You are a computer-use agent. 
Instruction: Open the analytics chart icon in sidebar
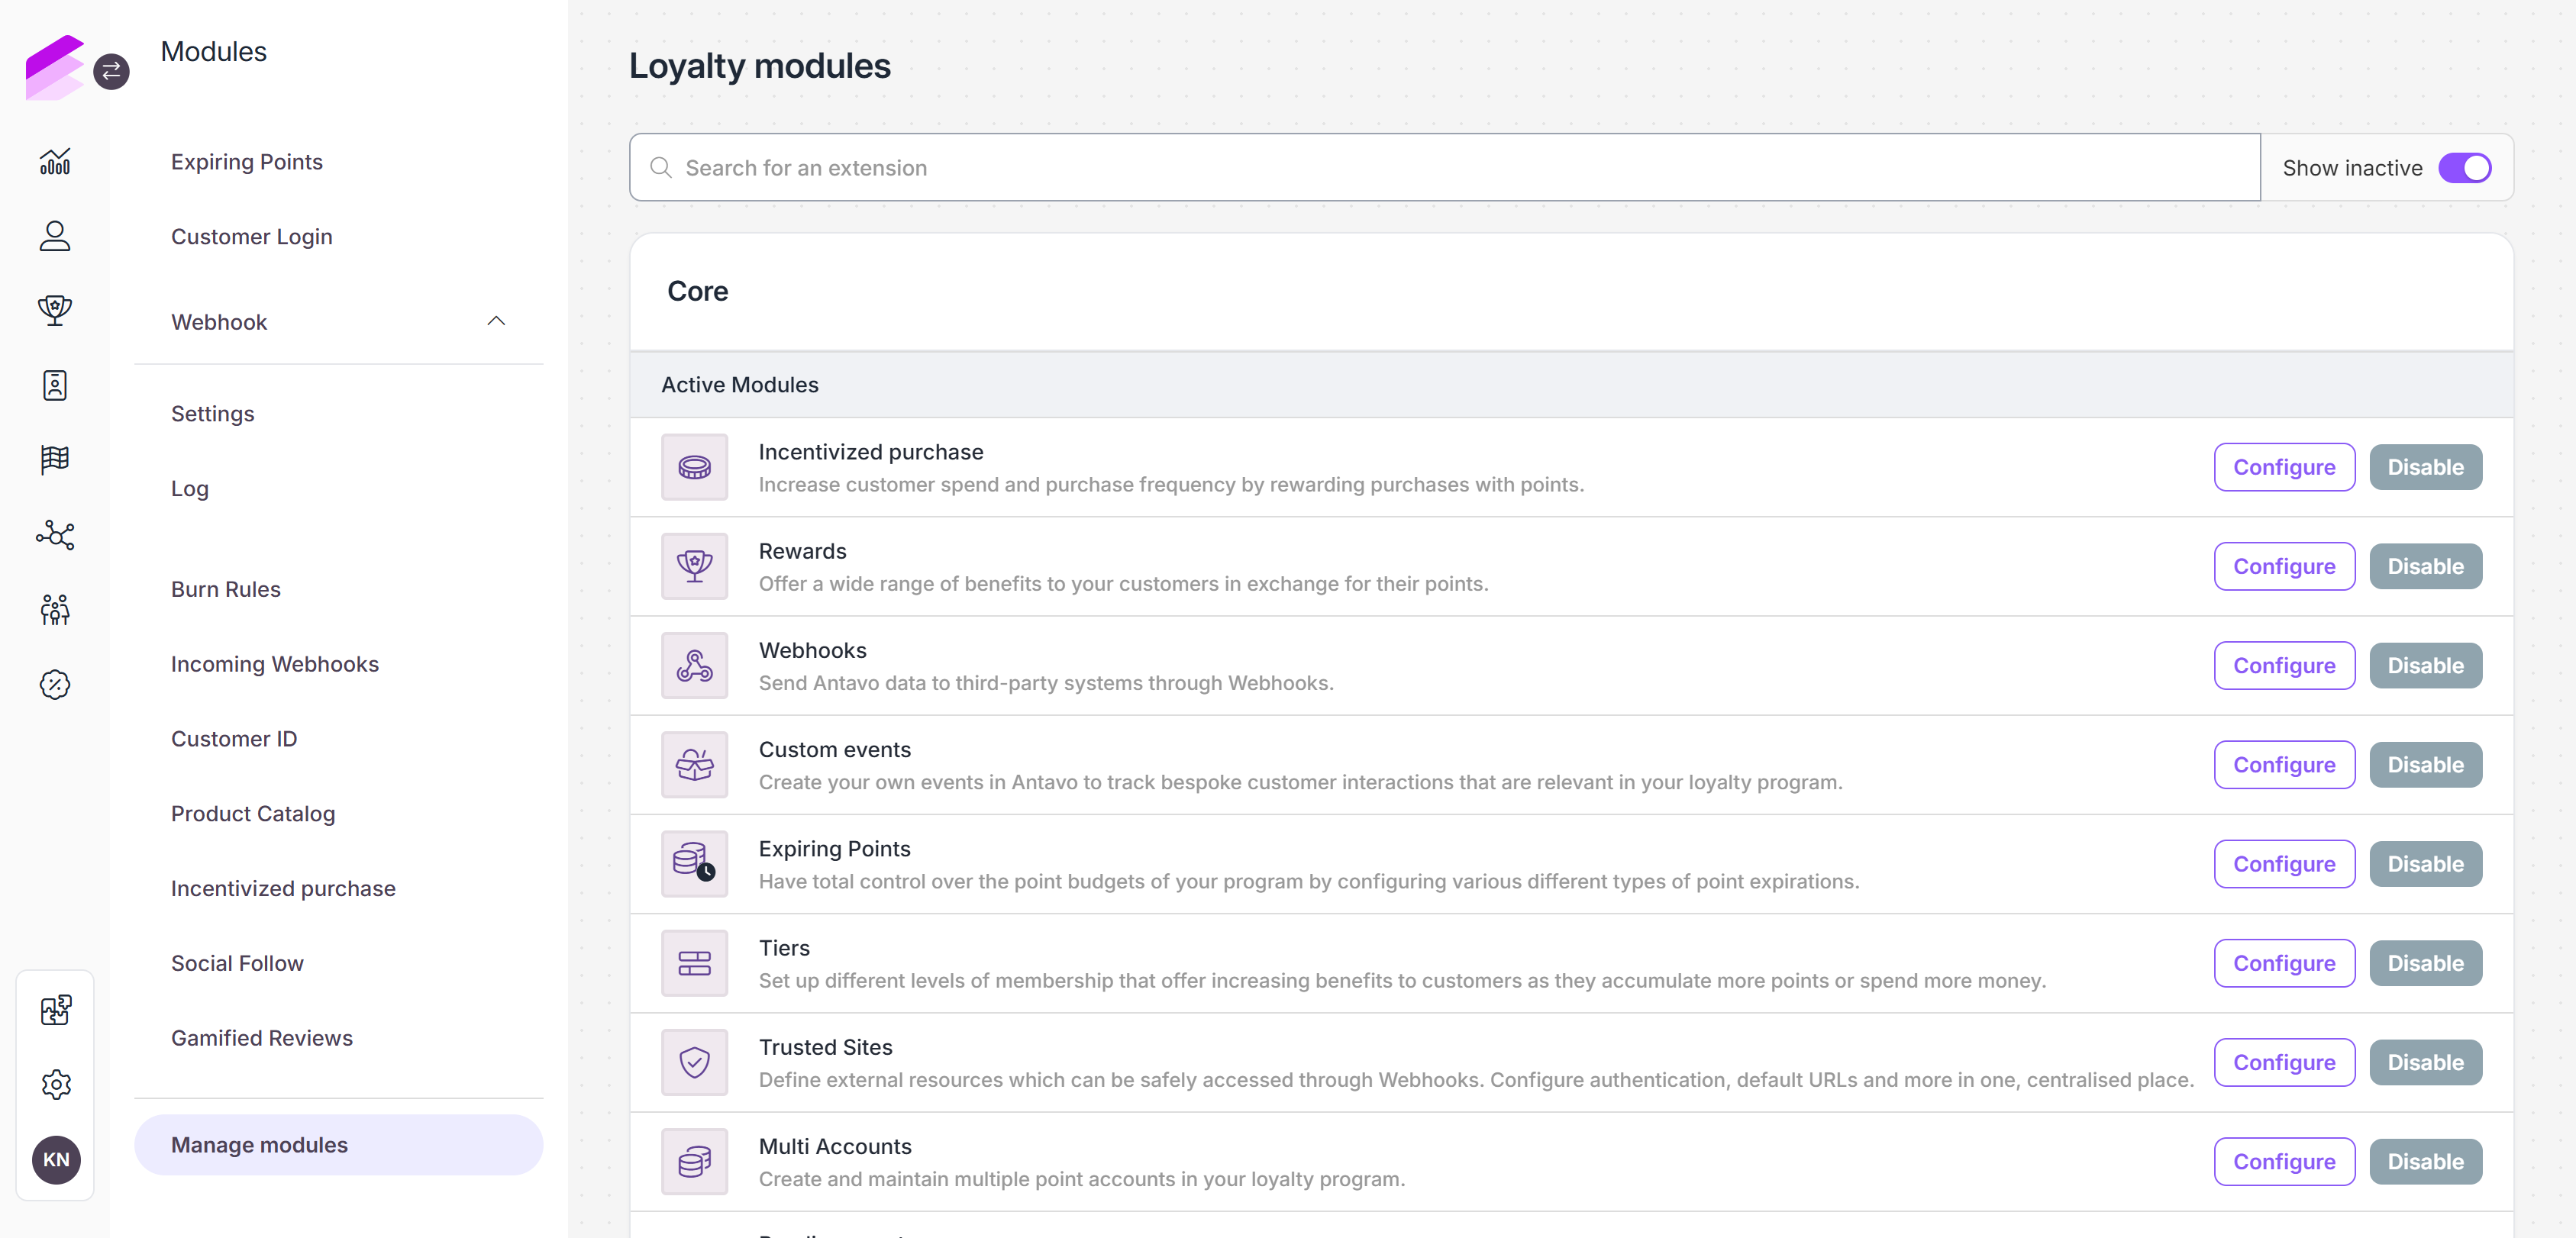(x=55, y=161)
